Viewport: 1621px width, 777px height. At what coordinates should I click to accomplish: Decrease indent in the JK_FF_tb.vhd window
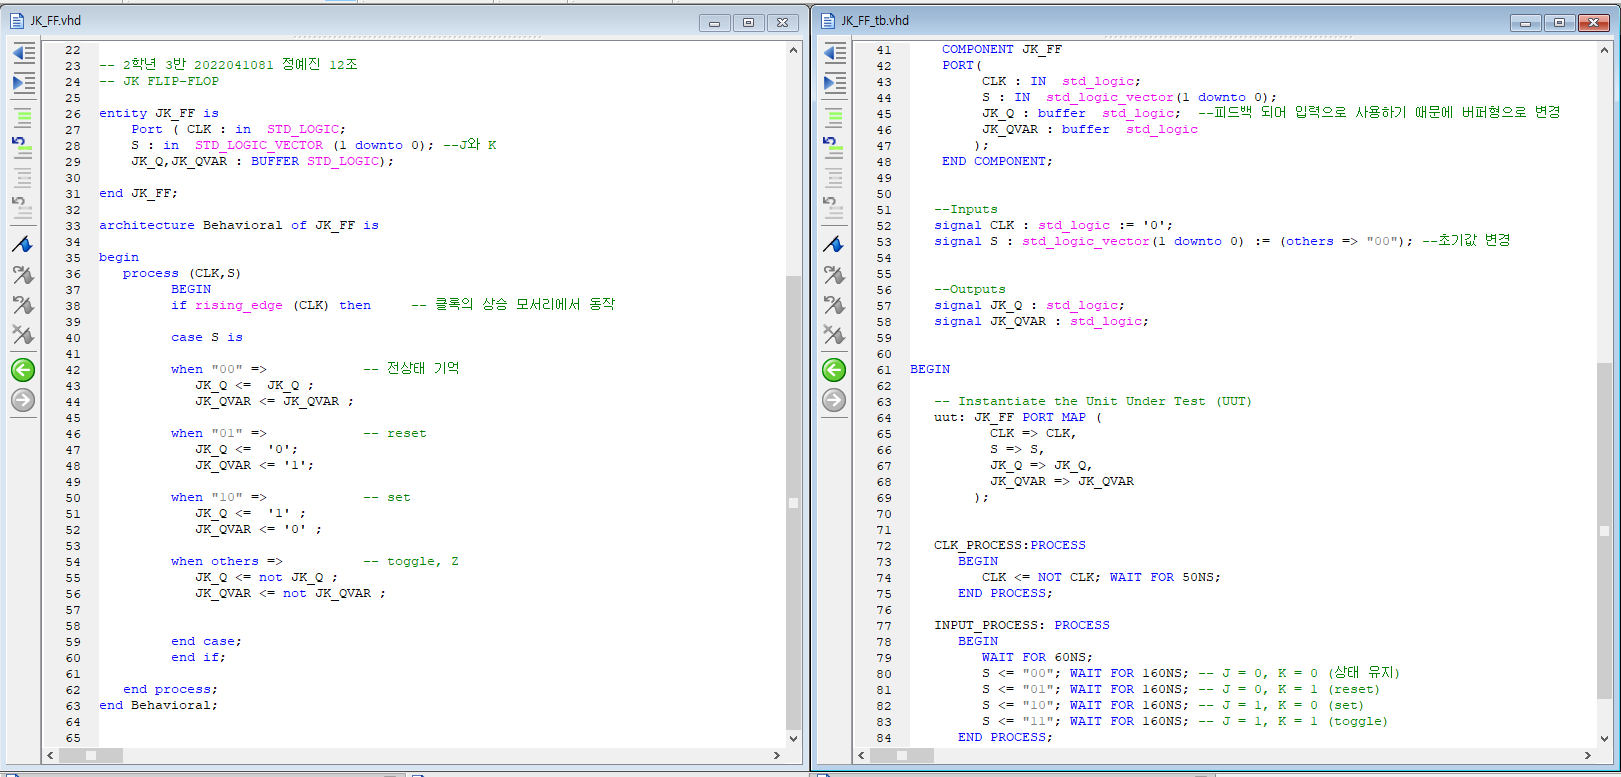point(834,53)
